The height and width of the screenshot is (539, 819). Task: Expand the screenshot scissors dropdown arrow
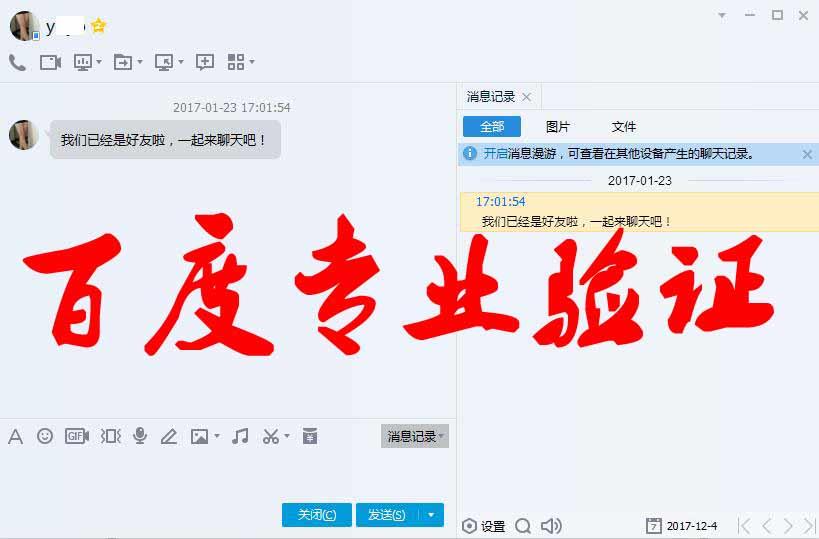[x=287, y=436]
